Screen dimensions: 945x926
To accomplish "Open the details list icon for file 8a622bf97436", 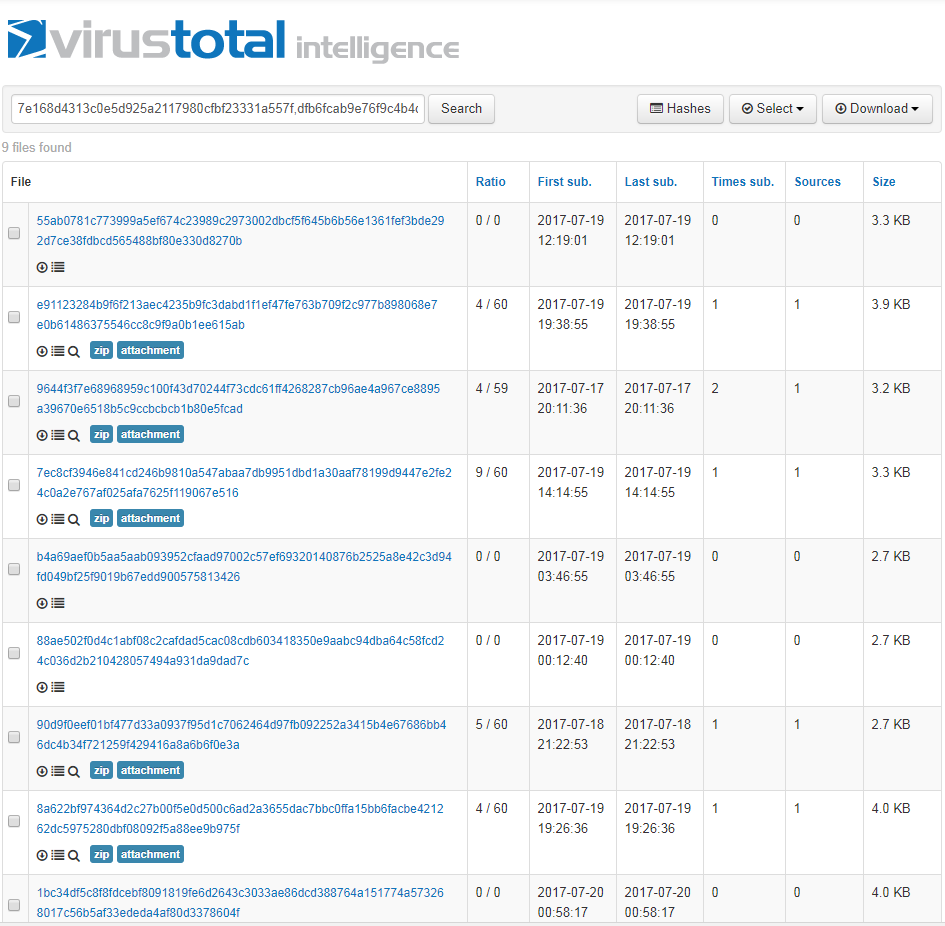I will [58, 855].
